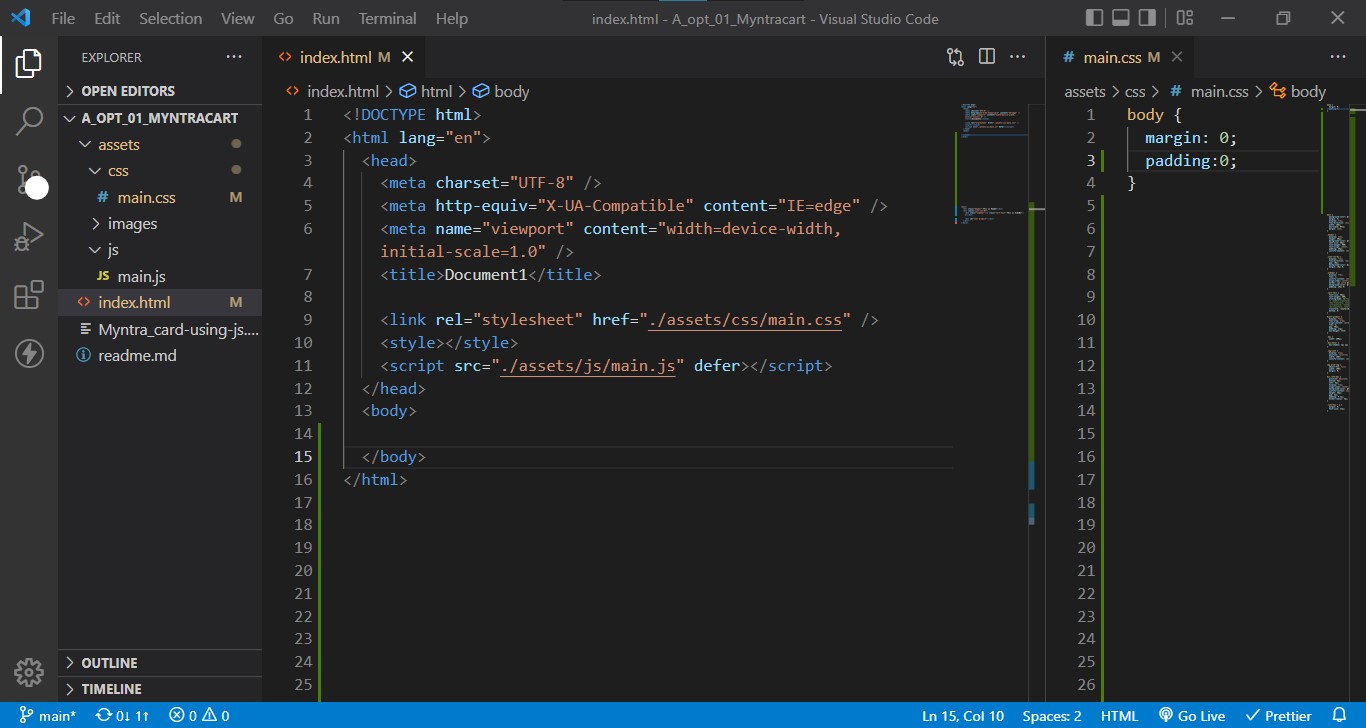Select index.html in the file tree
Viewport: 1366px width, 728px height.
click(x=160, y=302)
